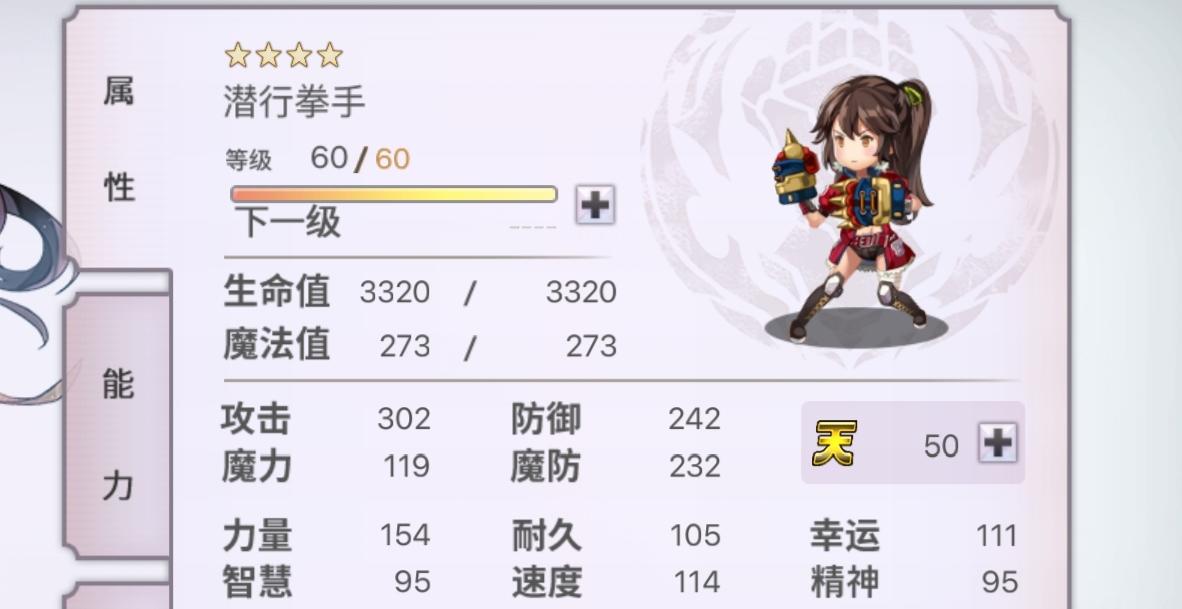Viewport: 1182px width, 609px height.
Task: Tap the 防御 242 defense stat
Action: pos(616,418)
